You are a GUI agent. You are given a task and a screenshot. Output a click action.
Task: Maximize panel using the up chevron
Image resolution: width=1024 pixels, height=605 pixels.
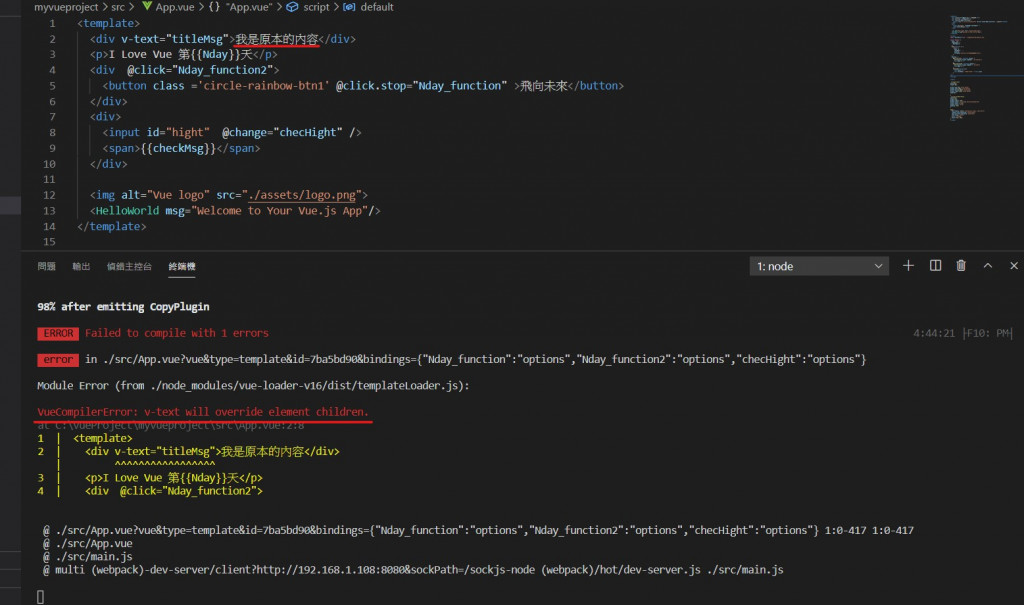[987, 266]
